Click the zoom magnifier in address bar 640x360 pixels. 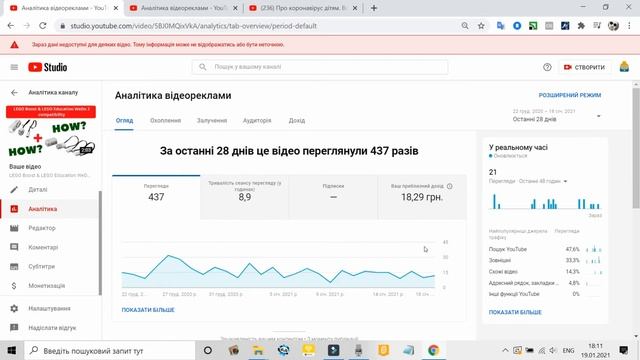click(465, 26)
